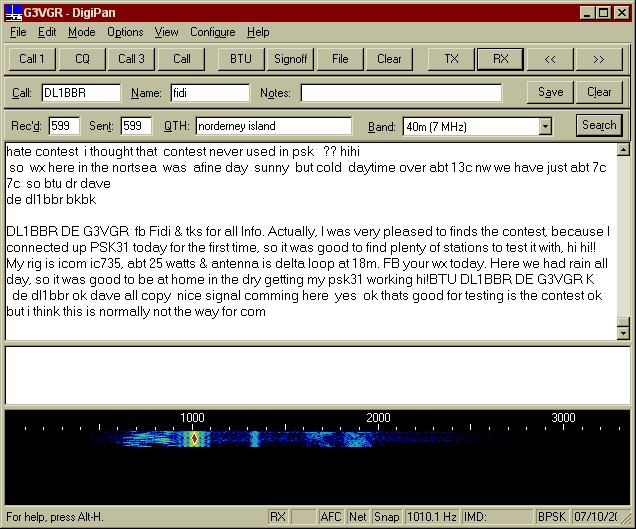Toggle Snap in status bar
Image resolution: width=636 pixels, height=529 pixels.
pyautogui.click(x=387, y=517)
